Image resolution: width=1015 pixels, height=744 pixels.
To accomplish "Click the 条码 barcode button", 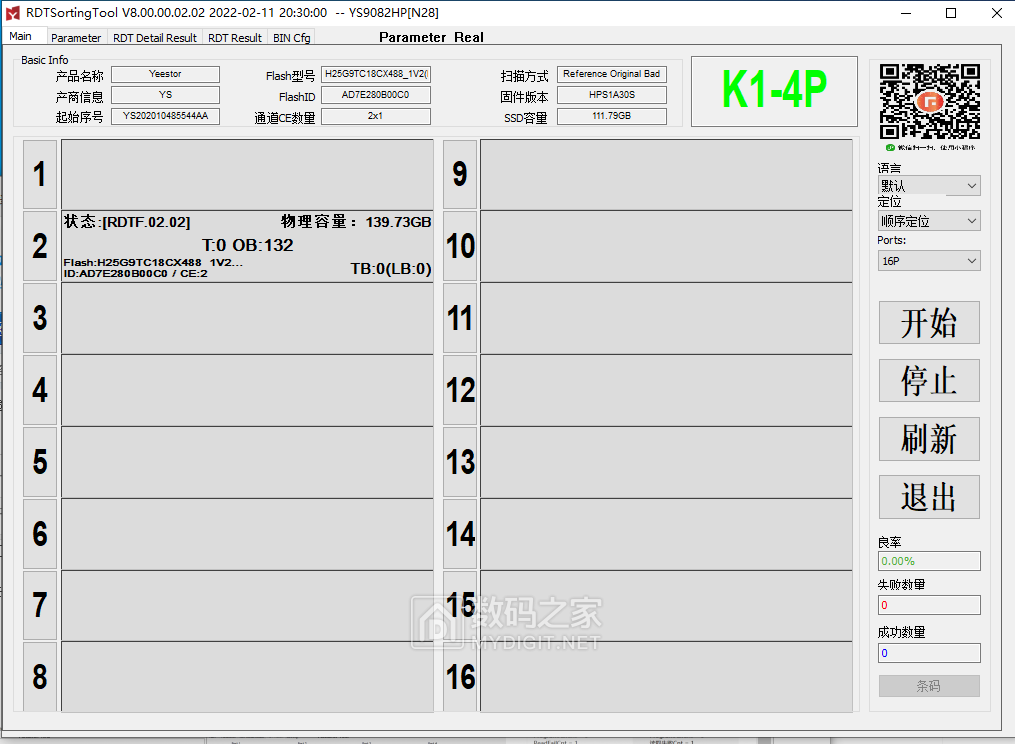I will 928,685.
